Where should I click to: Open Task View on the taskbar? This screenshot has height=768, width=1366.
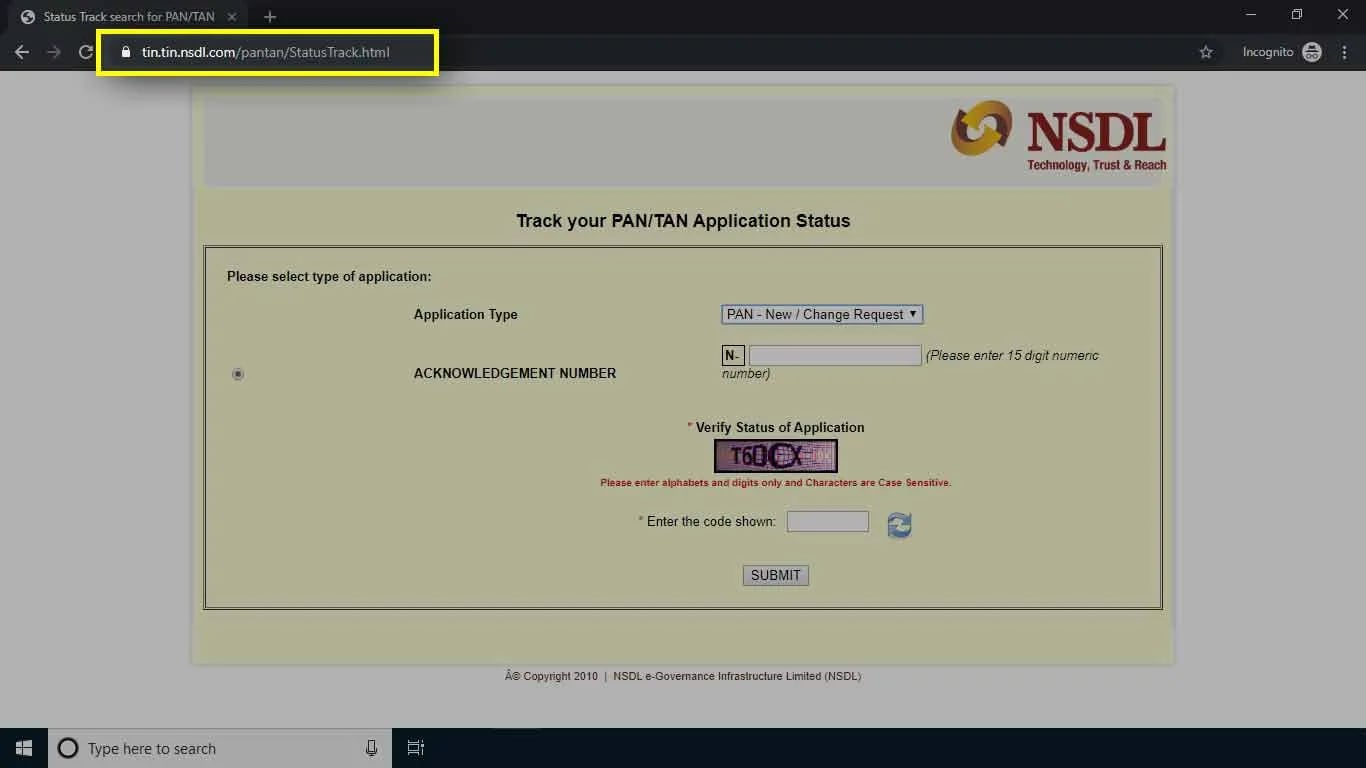pyautogui.click(x=416, y=748)
